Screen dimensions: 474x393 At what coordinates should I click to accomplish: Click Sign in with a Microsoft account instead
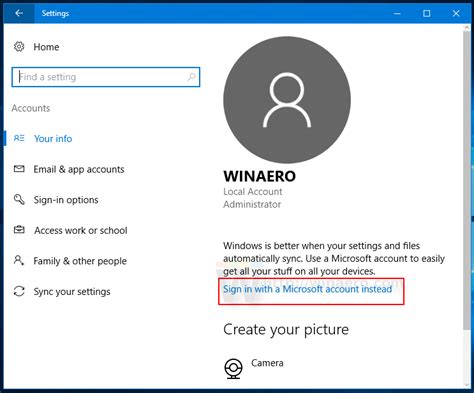308,289
